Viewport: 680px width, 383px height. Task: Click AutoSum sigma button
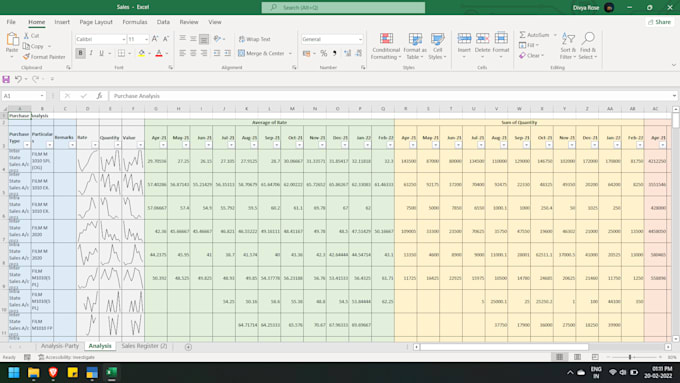(534, 35)
